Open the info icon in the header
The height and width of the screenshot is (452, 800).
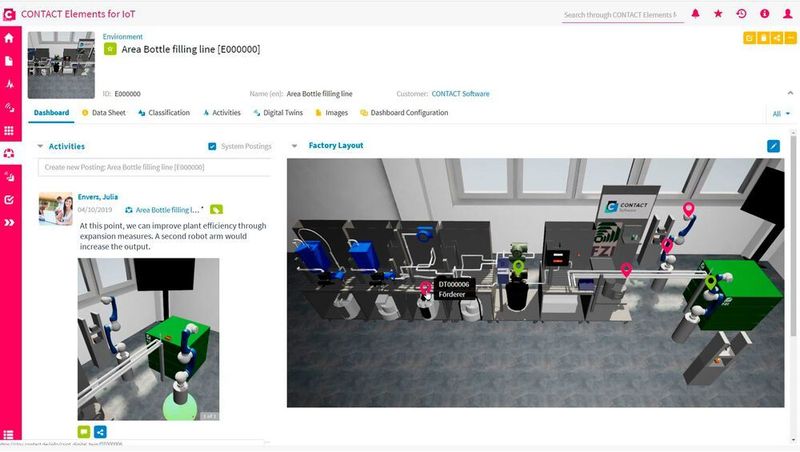click(764, 14)
